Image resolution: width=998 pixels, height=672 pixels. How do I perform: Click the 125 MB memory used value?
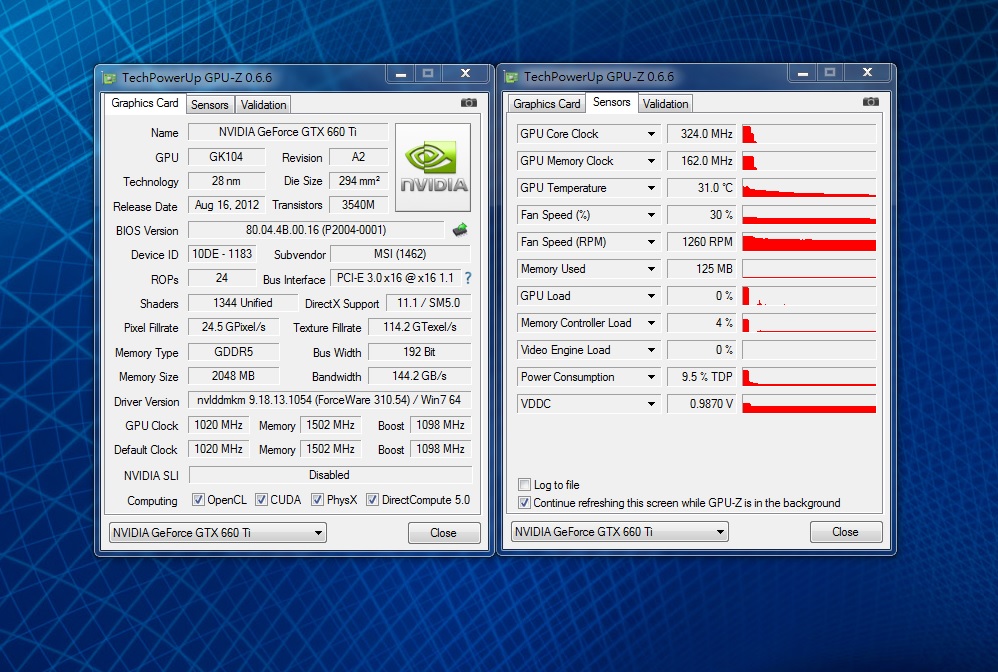click(x=701, y=269)
